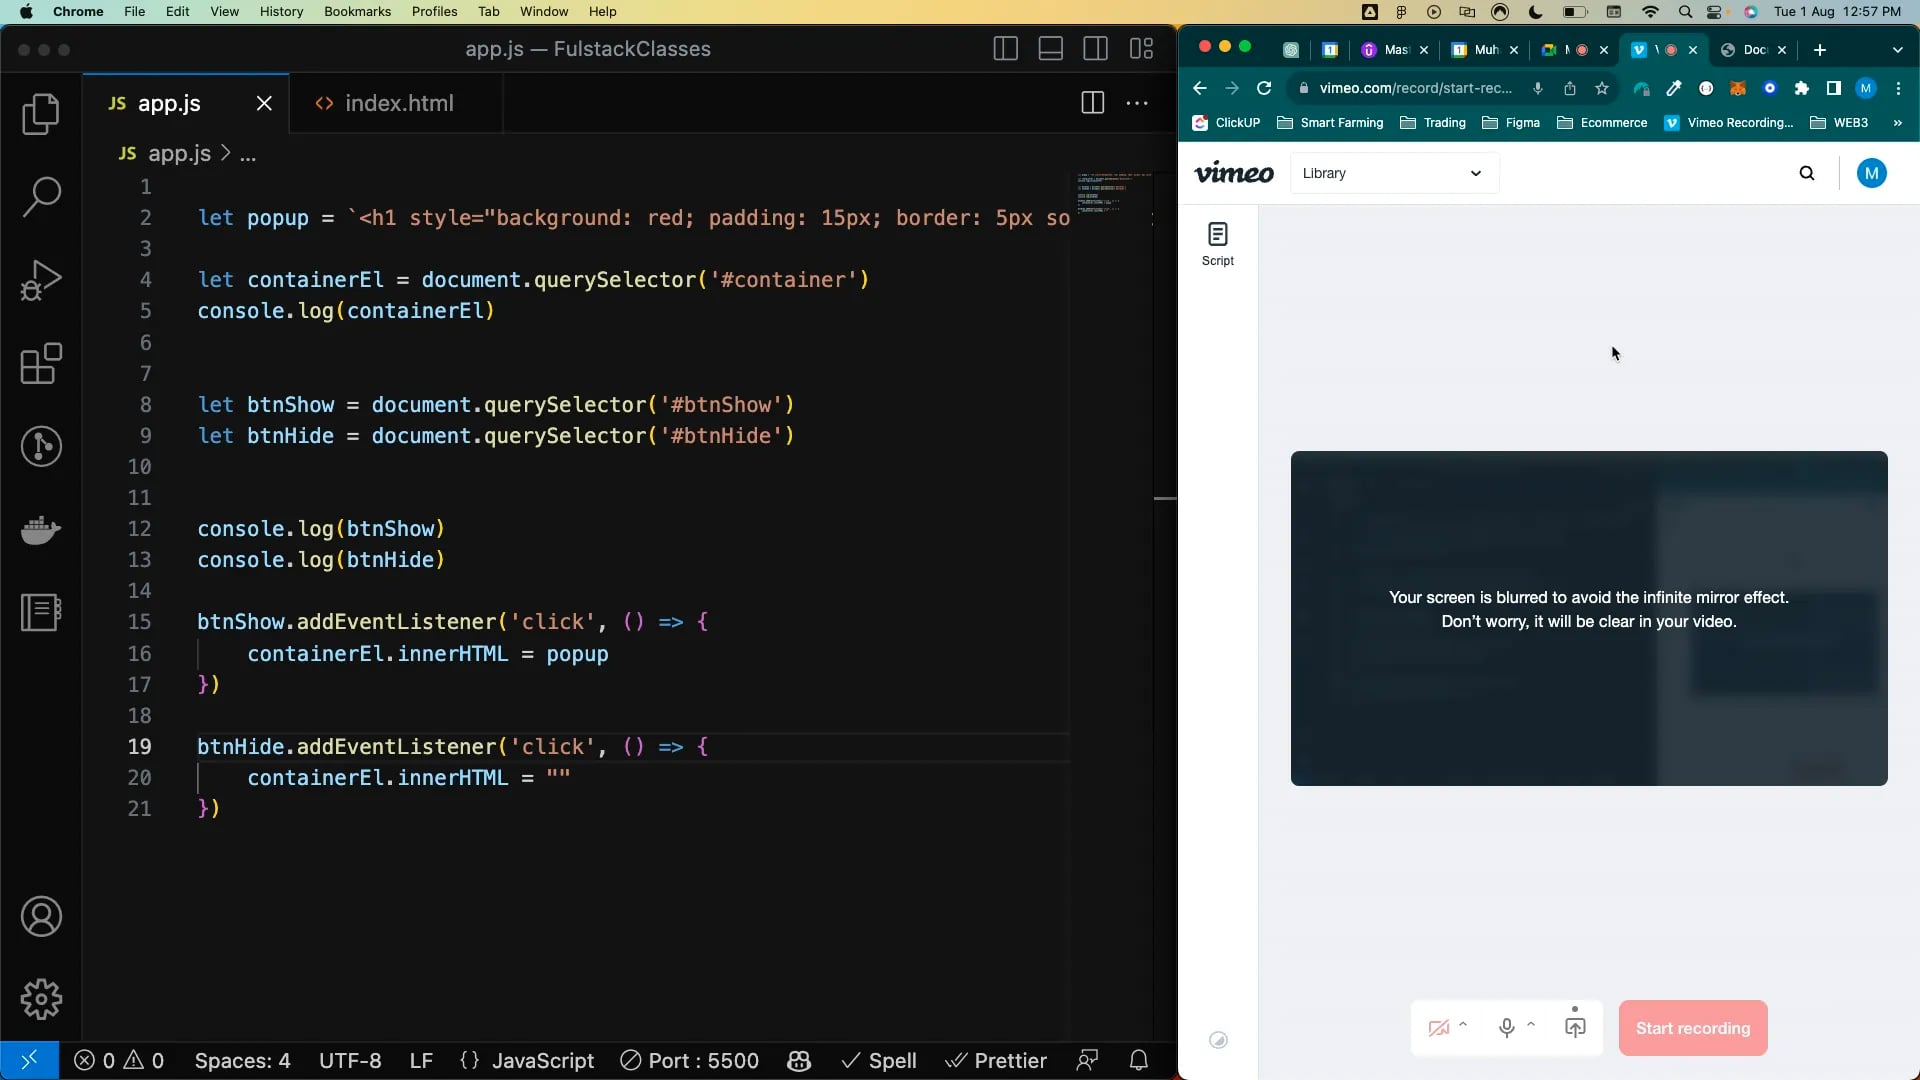Click the screen share icon in Vimeo recorder
Screen dimensions: 1920x1080
(x=1576, y=1027)
